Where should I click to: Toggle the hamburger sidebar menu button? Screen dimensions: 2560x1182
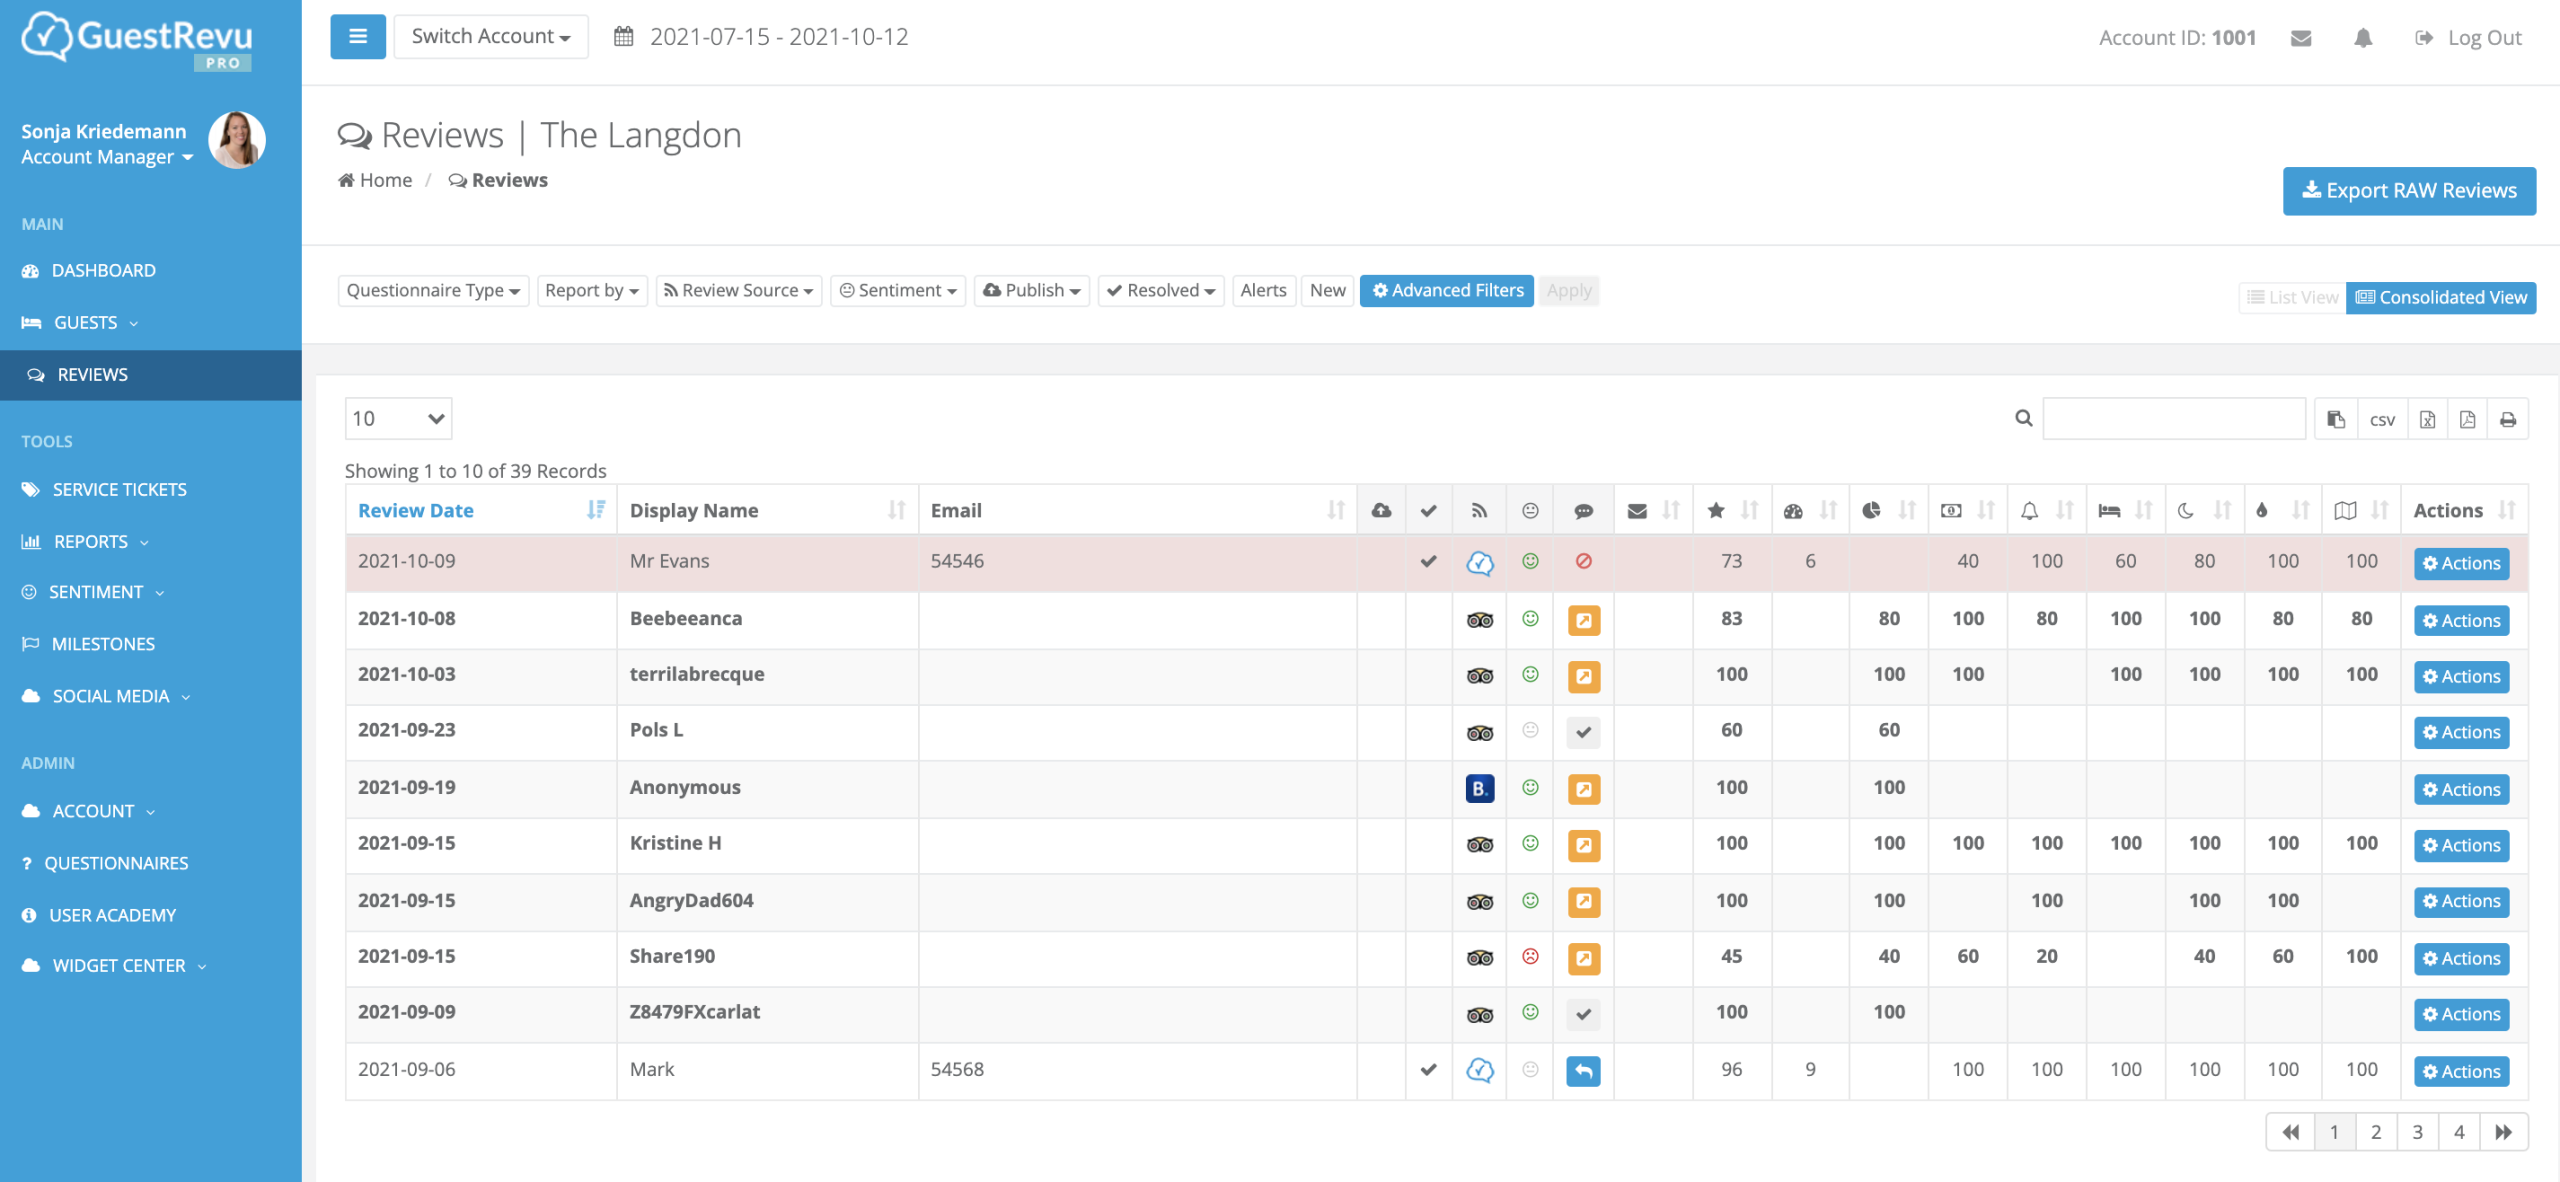[358, 37]
